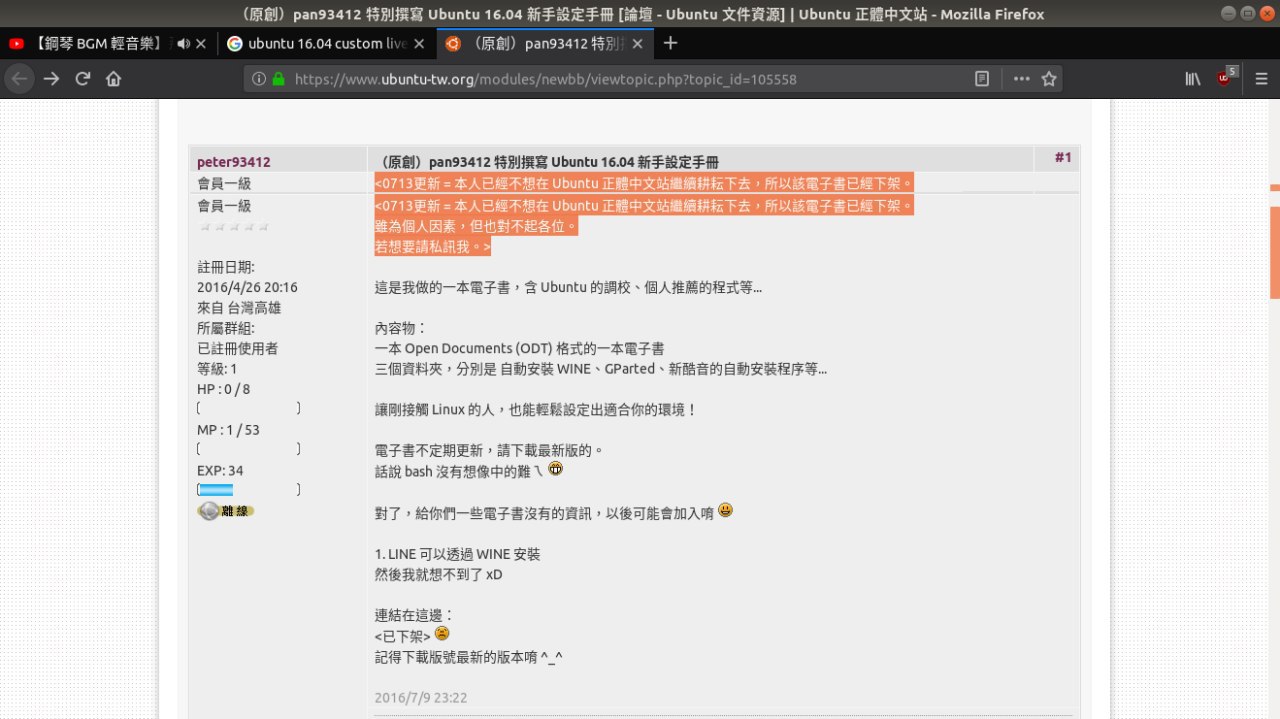Select the pan93412 特別撰寫 tab
This screenshot has width=1280, height=719.
coord(545,44)
